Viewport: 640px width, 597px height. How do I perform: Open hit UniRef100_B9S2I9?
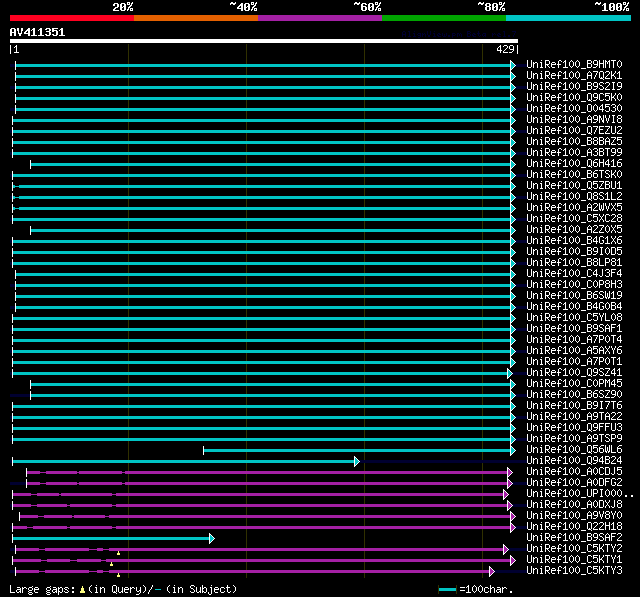574,87
